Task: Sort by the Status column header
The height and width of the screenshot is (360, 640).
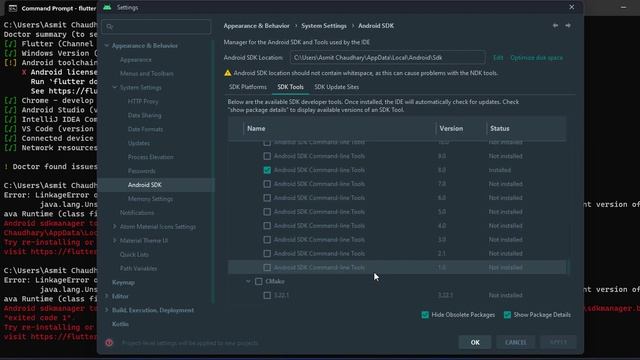Action: (x=500, y=129)
